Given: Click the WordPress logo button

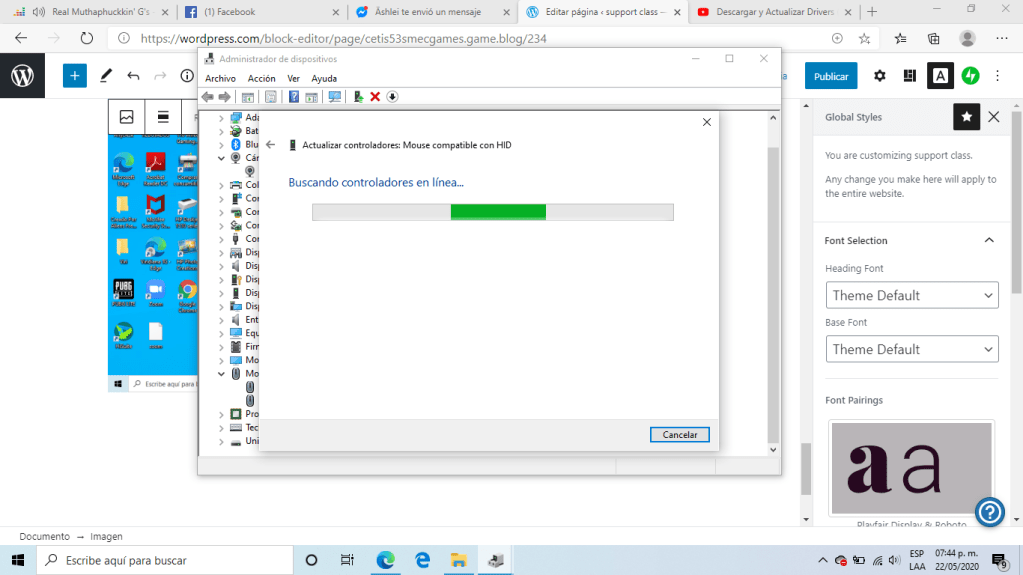Looking at the screenshot, I should pos(22,76).
